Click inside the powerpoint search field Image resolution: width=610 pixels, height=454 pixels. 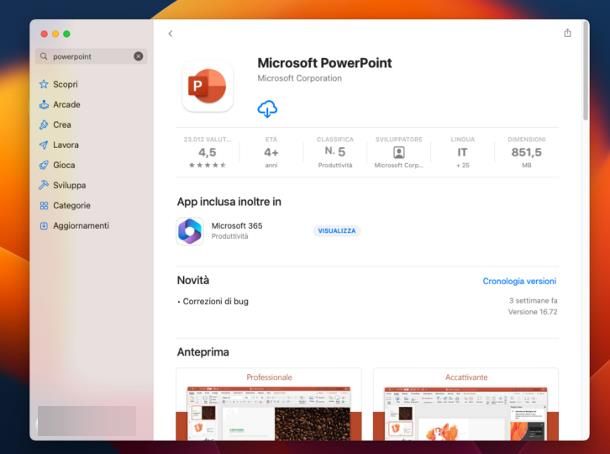pos(91,56)
